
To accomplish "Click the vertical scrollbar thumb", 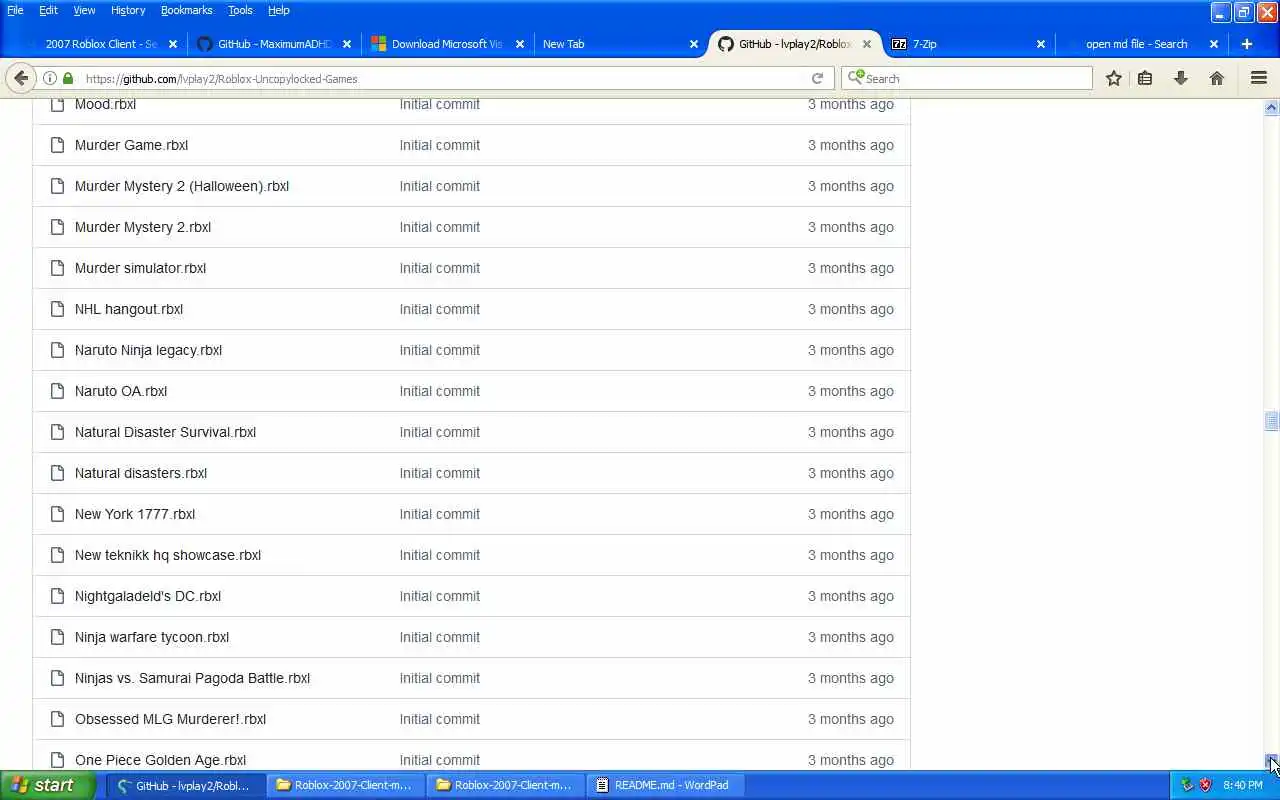I will pos(1271,421).
